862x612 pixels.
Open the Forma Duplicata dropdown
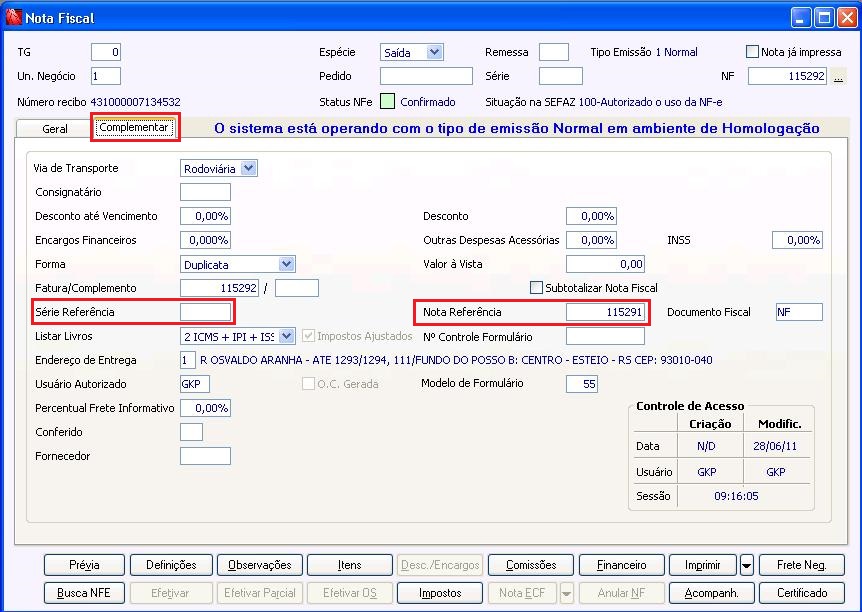coord(286,264)
